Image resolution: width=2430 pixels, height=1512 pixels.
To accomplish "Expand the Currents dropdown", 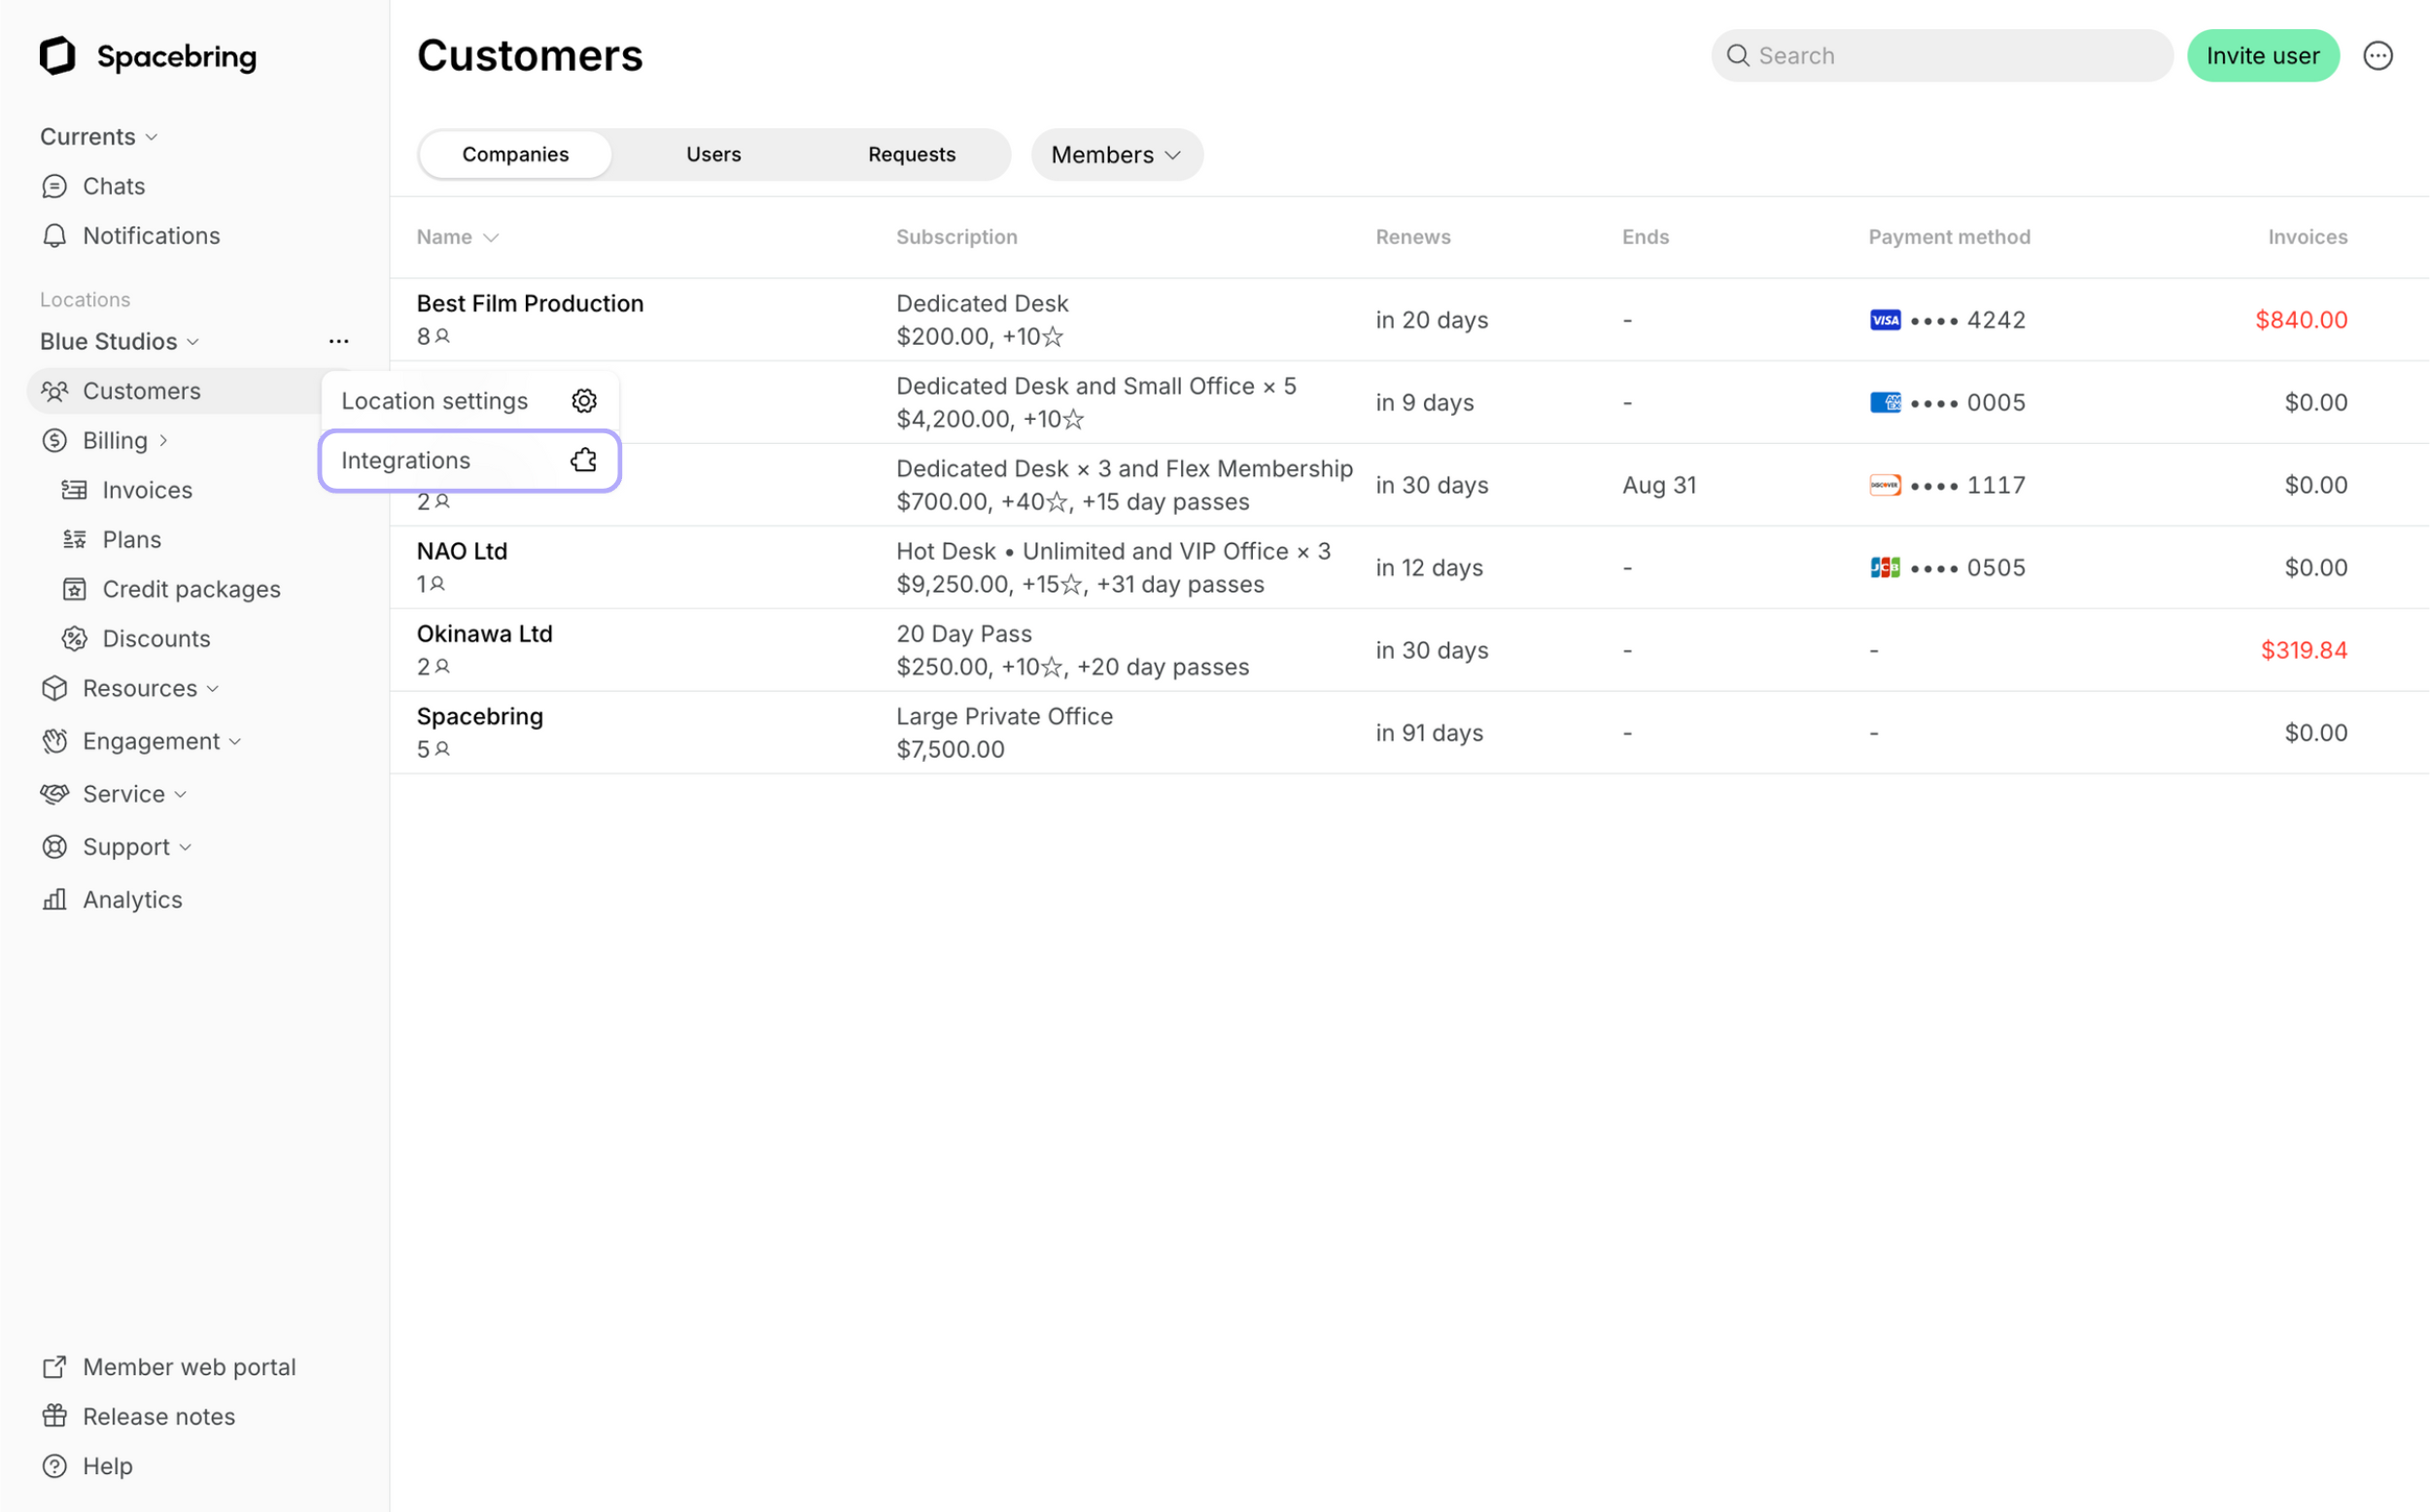I will click(x=99, y=137).
